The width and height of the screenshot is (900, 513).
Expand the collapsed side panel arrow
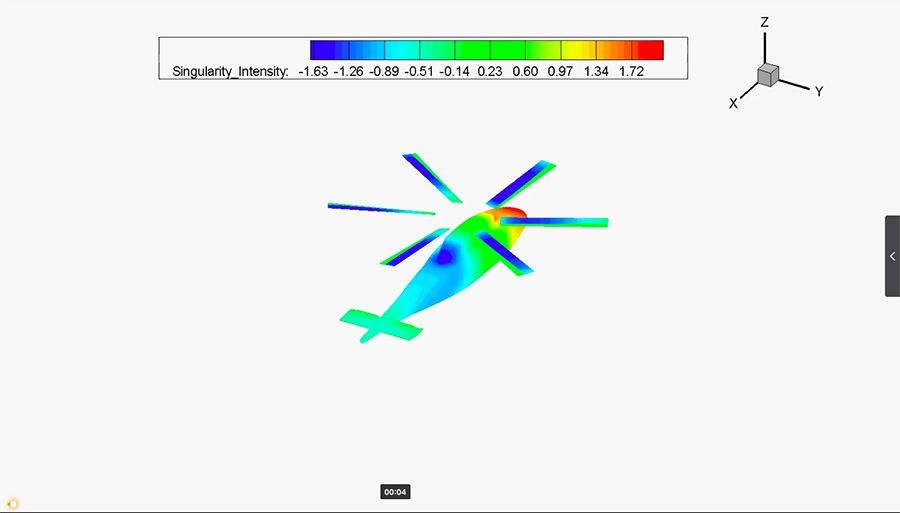[x=892, y=256]
